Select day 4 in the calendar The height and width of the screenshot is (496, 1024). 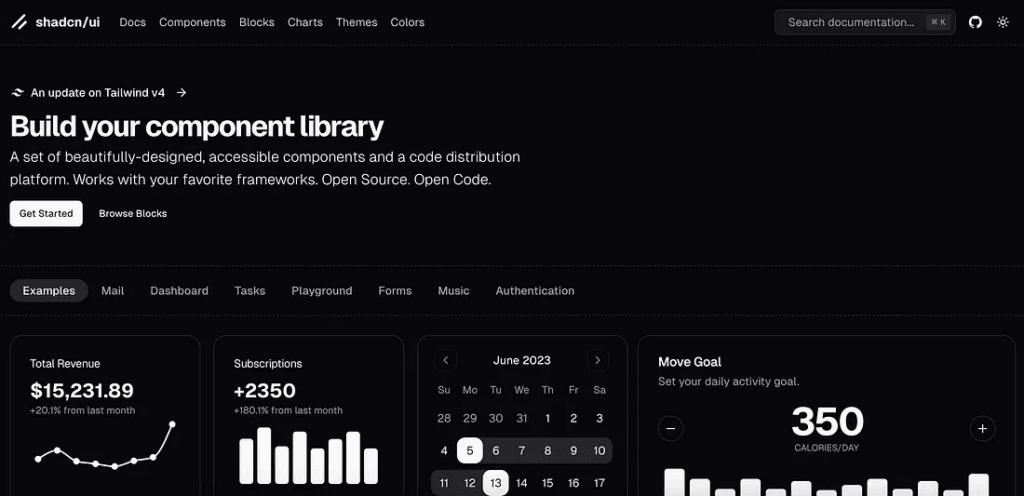tap(444, 450)
